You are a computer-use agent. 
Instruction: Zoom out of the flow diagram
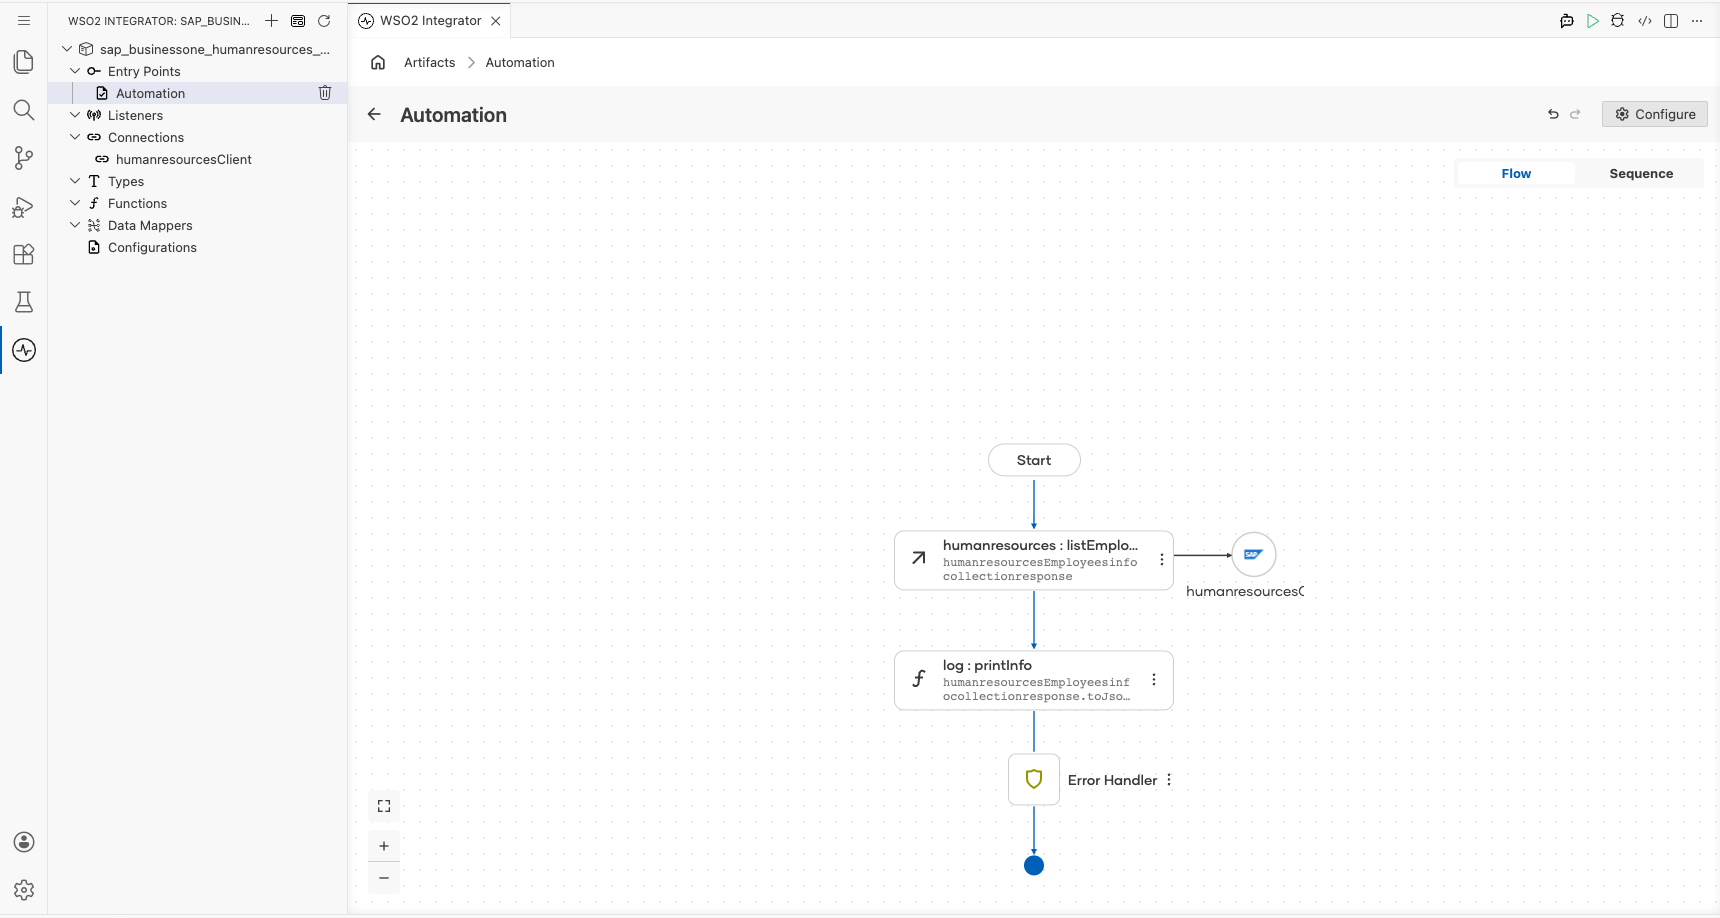[384, 878]
